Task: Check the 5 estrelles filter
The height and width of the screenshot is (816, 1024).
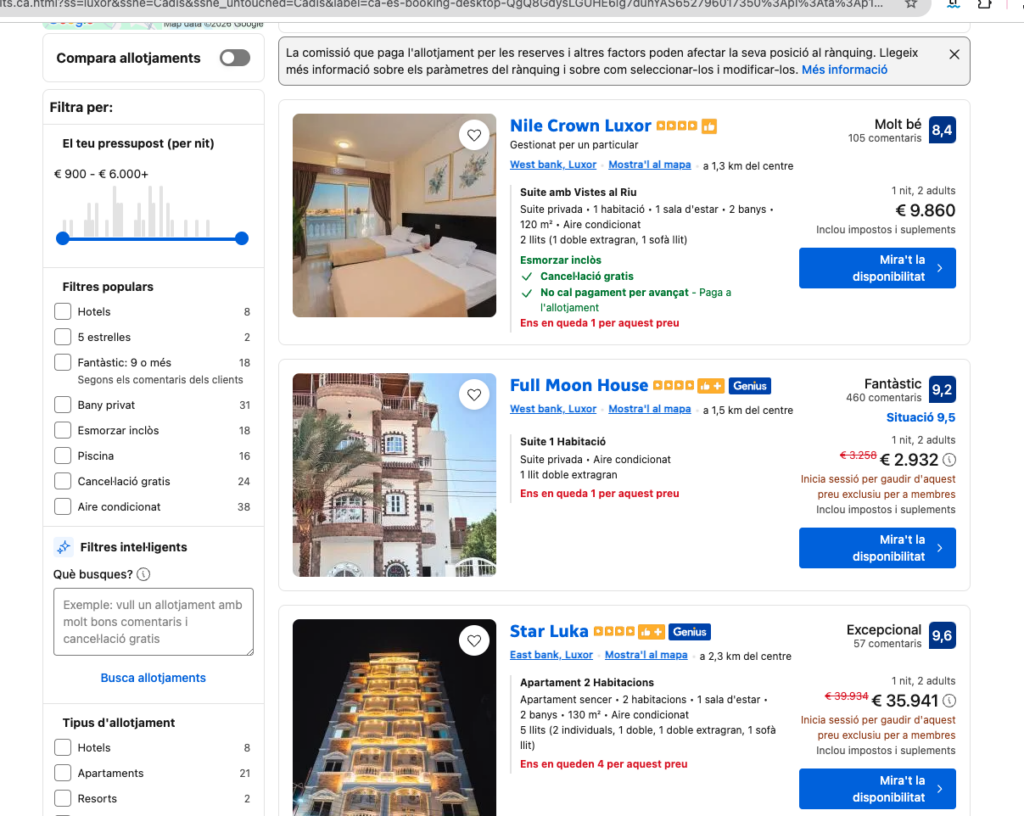Action: 63,337
